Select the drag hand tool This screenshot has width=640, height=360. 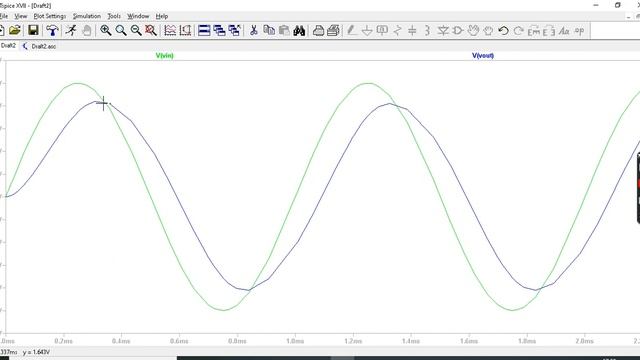tap(488, 30)
